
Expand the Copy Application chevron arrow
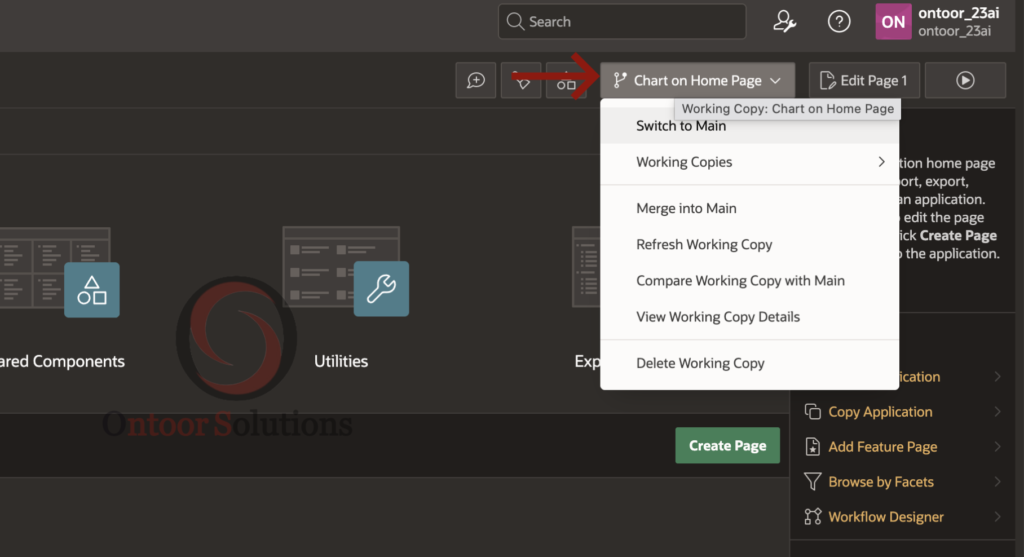tap(997, 412)
